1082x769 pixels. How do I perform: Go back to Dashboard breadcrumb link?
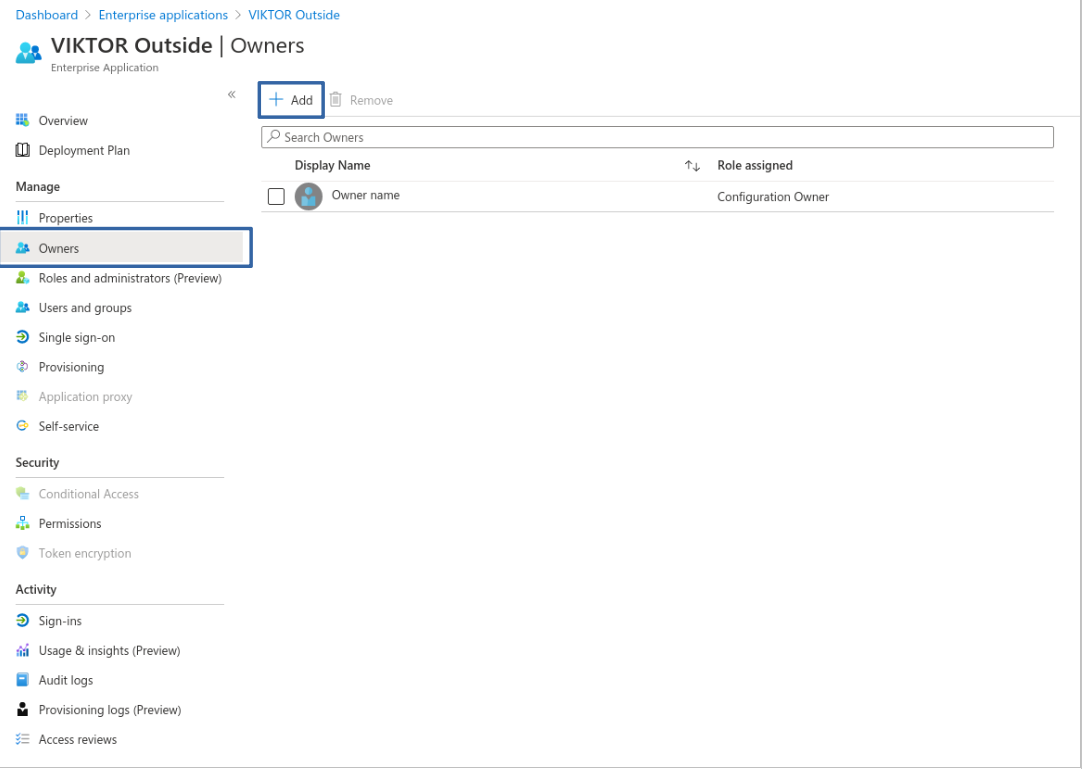point(46,15)
